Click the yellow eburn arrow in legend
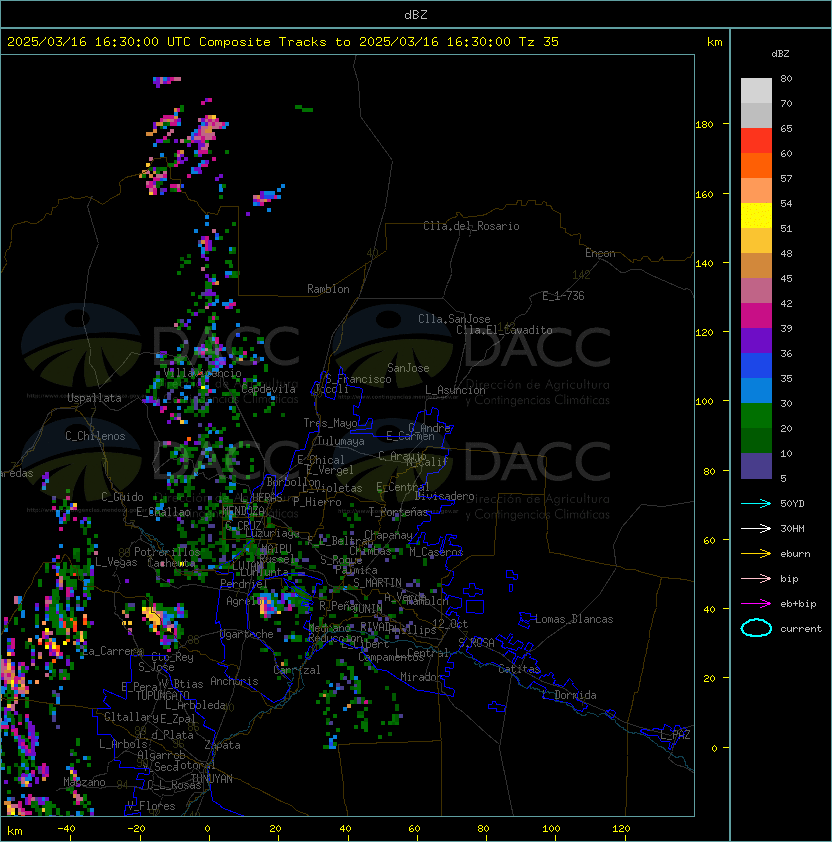832x842 pixels. click(756, 554)
